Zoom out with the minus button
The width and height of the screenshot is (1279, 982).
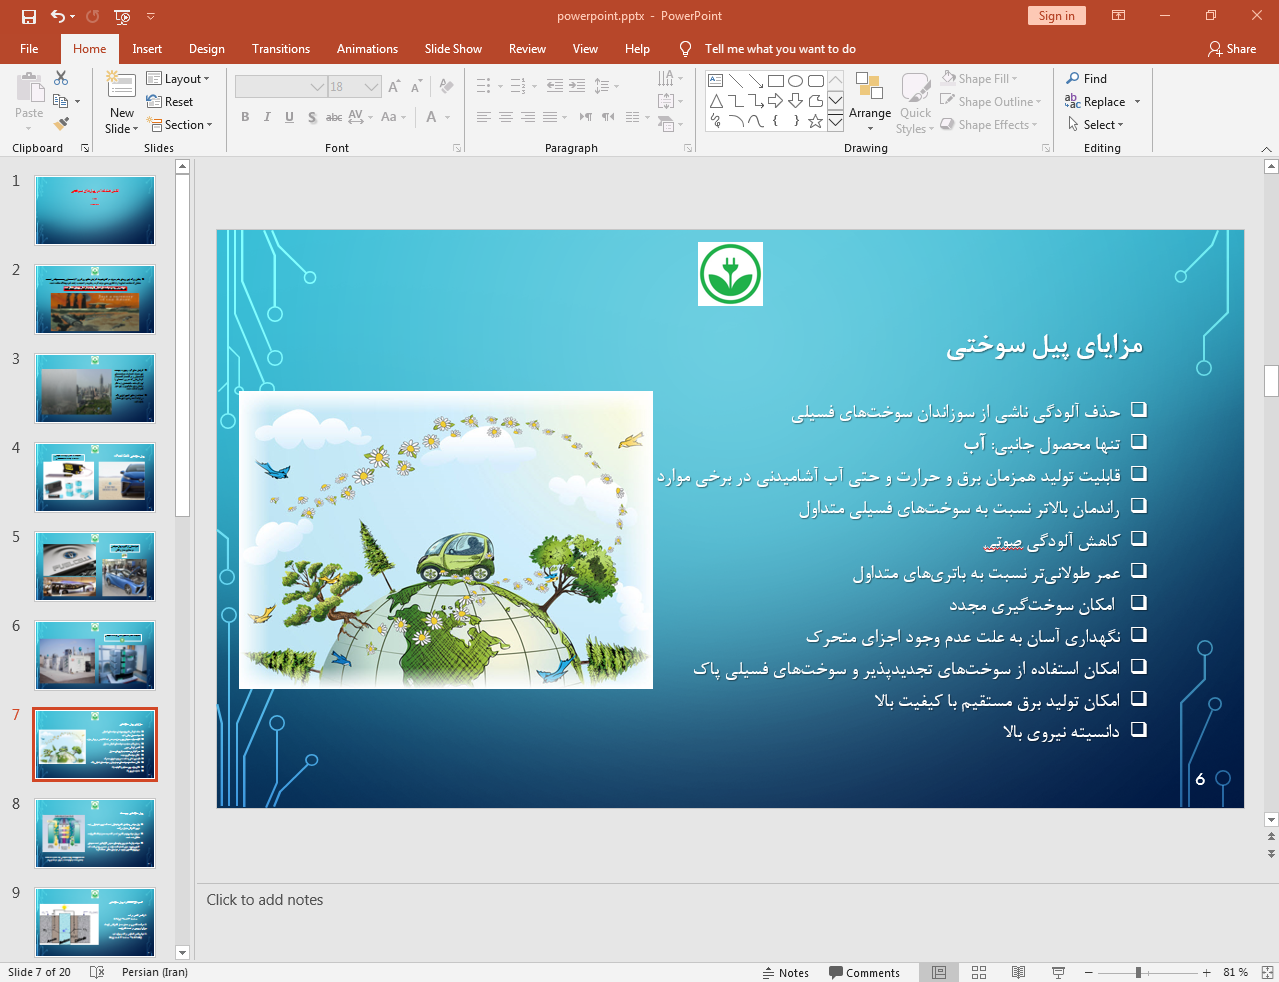(x=1089, y=972)
